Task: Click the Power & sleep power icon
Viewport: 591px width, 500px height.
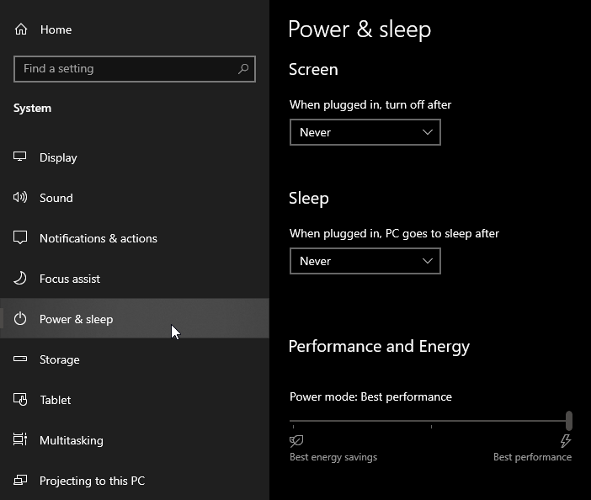Action: click(20, 319)
